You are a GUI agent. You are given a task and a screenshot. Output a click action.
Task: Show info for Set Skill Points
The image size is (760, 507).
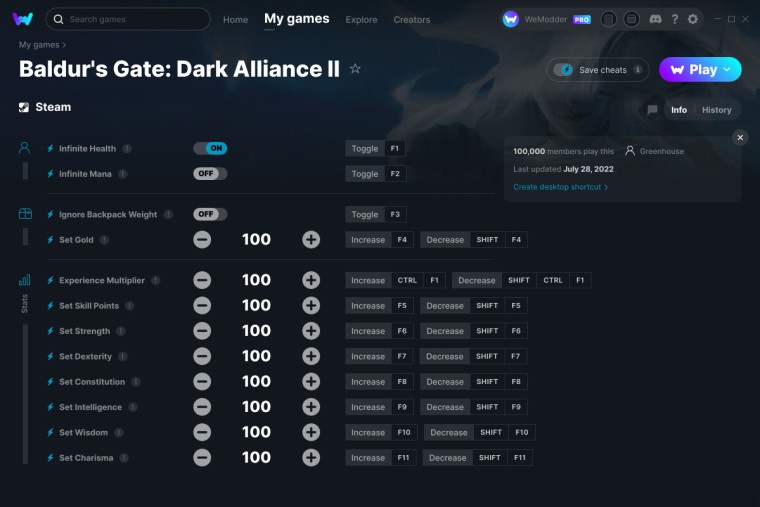(129, 305)
